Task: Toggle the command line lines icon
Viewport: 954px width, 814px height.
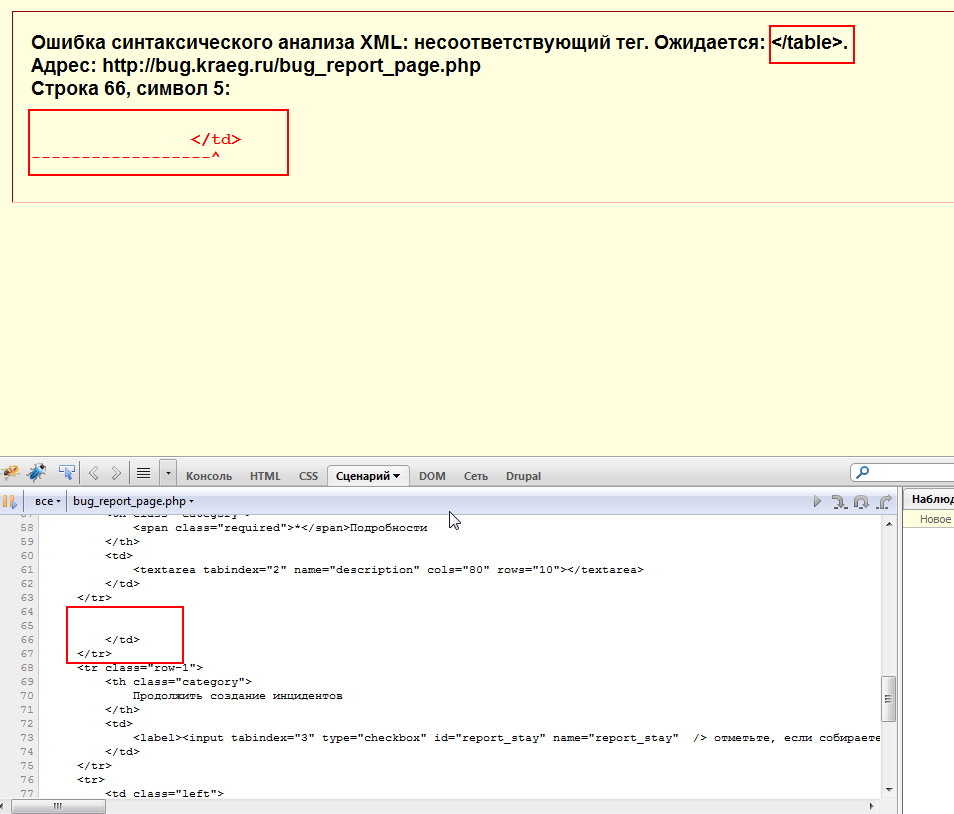Action: (143, 473)
